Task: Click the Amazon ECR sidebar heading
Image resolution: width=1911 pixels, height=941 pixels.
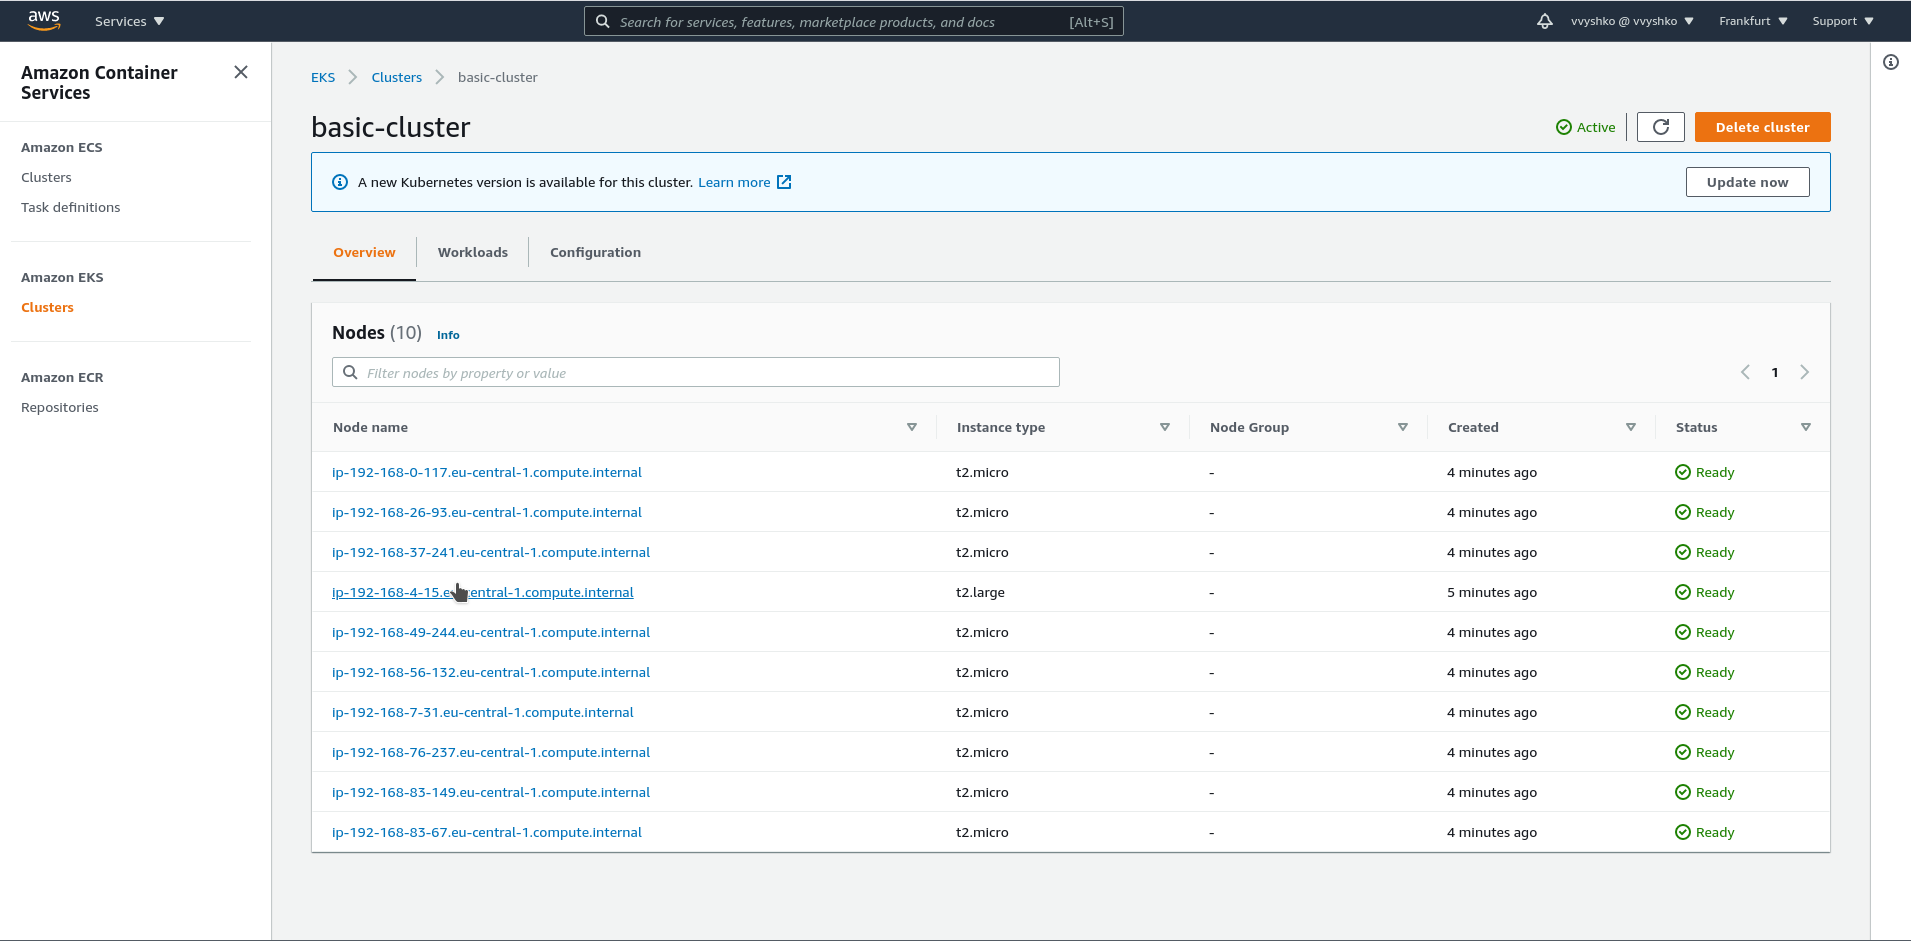Action: click(x=62, y=377)
